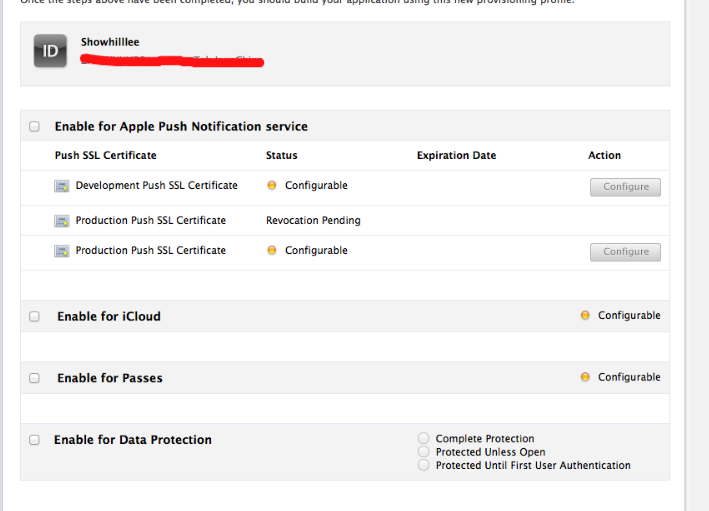
Task: Click the 'Protected Unless Open' option text
Action: coord(490,452)
